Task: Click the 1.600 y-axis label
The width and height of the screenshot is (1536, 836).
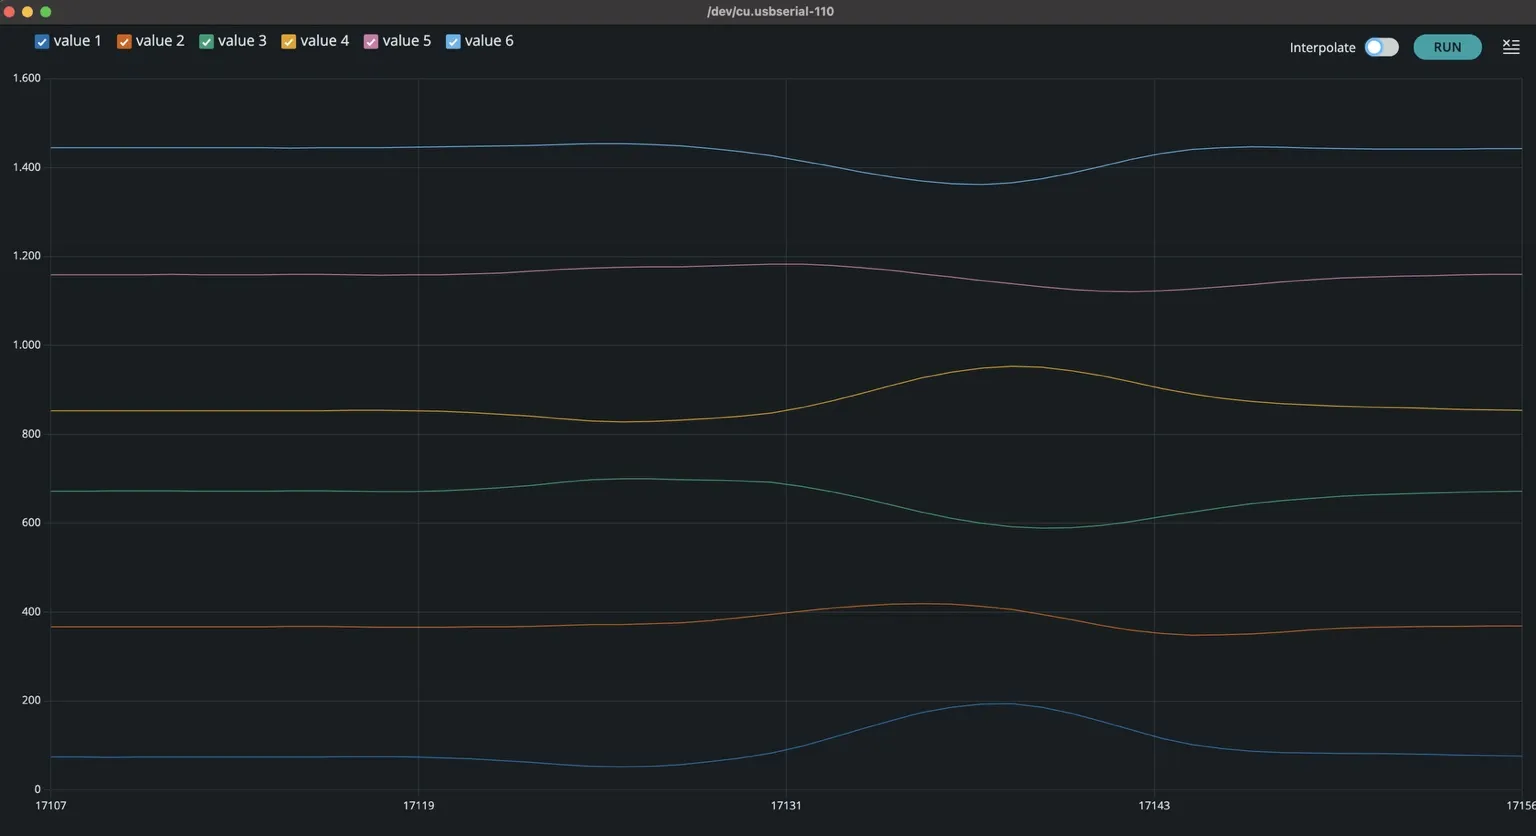Action: [27, 78]
